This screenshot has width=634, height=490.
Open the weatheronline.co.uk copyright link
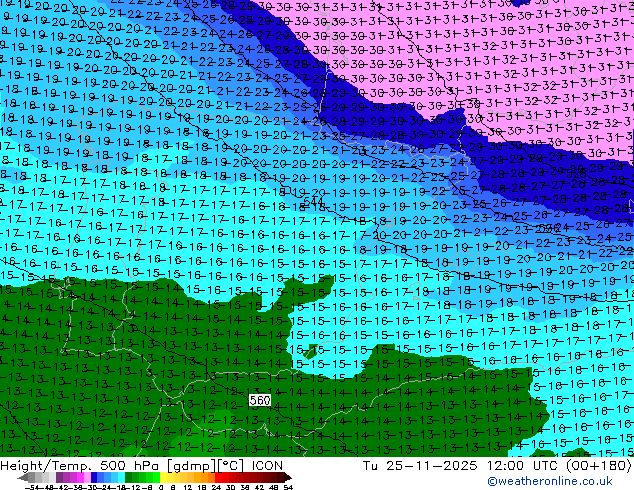pyautogui.click(x=550, y=481)
